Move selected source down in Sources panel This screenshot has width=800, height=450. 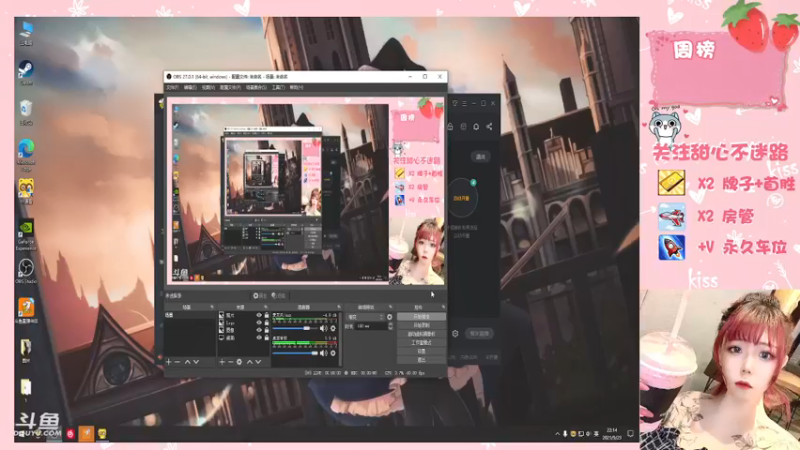258,362
